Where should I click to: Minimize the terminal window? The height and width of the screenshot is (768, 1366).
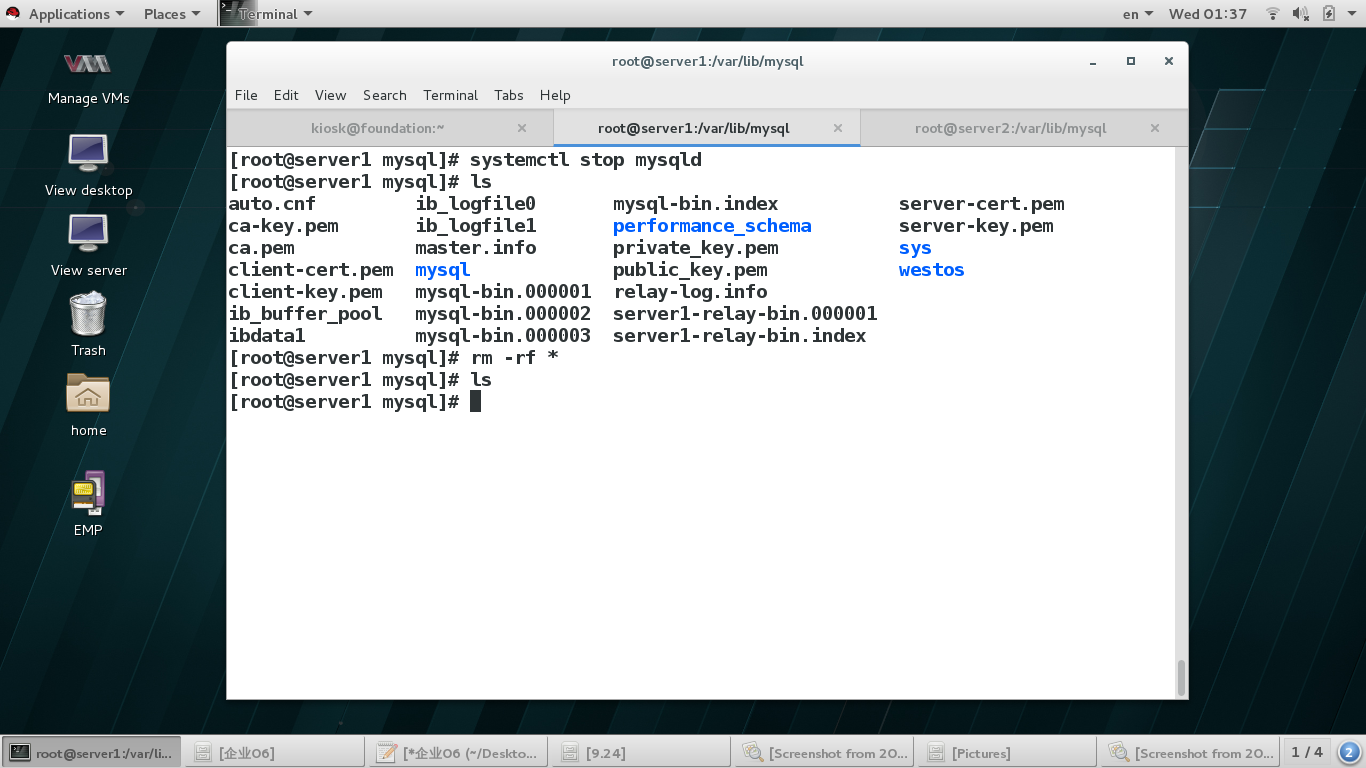click(1094, 61)
